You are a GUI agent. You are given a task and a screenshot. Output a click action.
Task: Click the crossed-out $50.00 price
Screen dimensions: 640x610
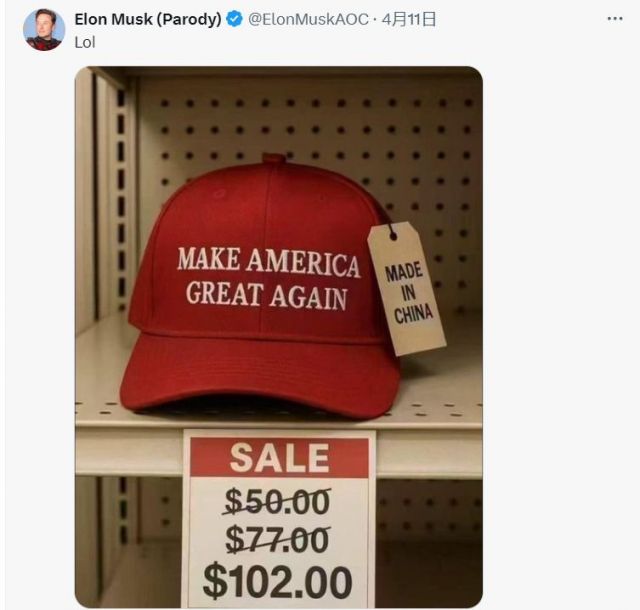pos(277,501)
